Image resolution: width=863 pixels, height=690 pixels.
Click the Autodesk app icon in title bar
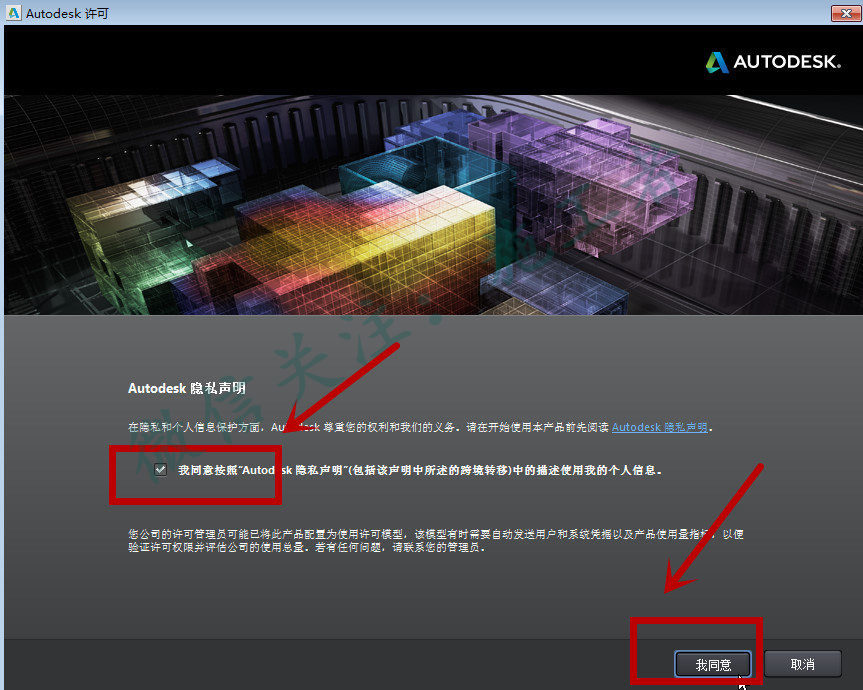click(13, 13)
